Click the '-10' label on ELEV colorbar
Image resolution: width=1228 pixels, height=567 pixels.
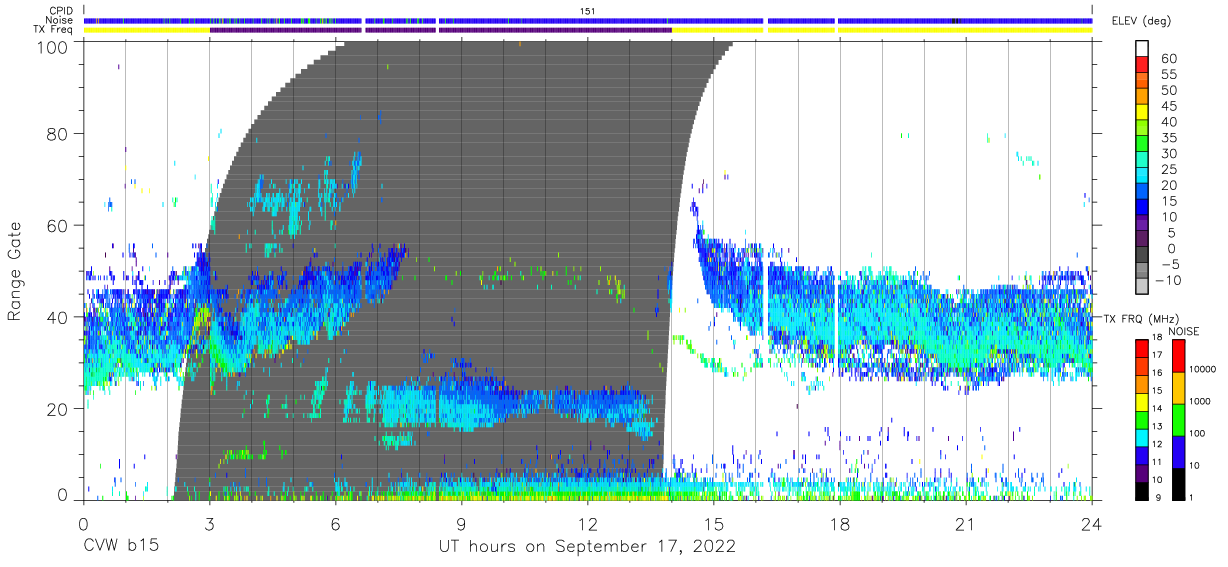(1166, 281)
